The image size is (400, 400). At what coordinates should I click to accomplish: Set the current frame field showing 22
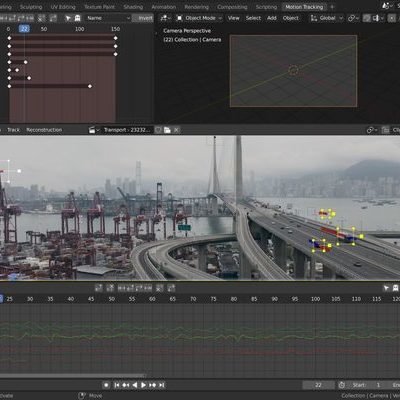coord(318,385)
